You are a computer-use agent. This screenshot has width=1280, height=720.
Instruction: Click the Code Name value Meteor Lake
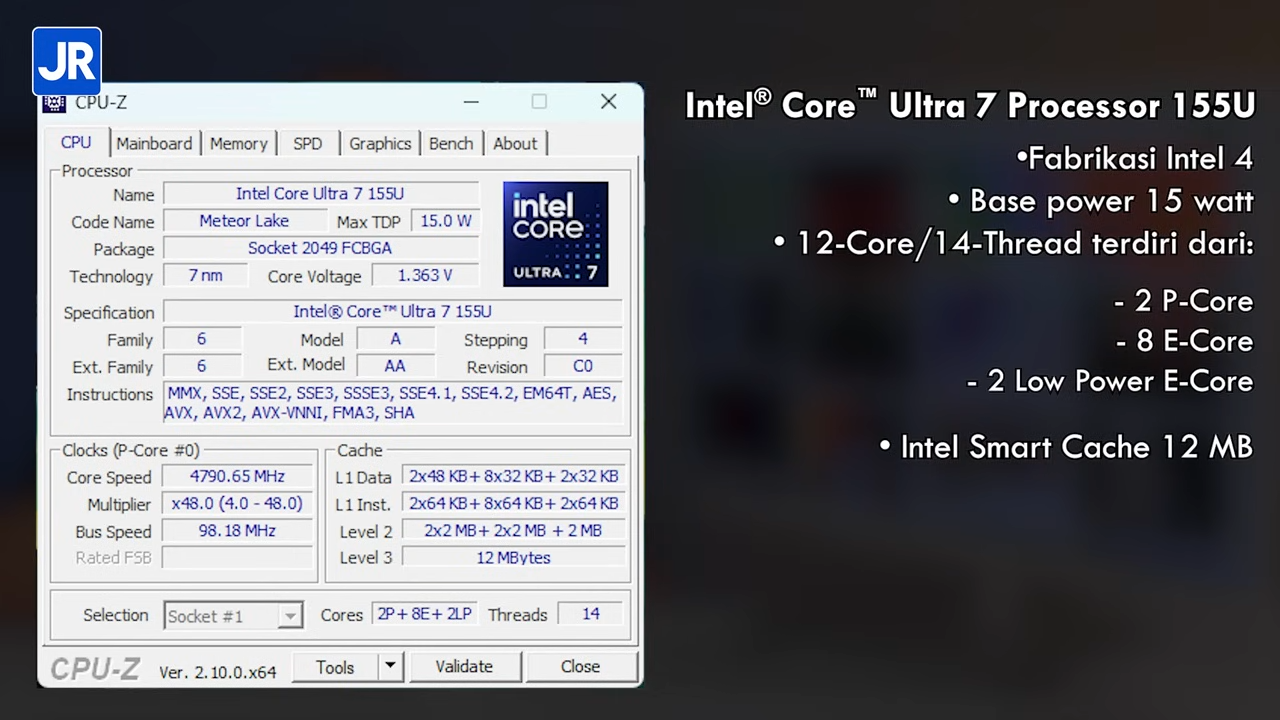(x=244, y=221)
